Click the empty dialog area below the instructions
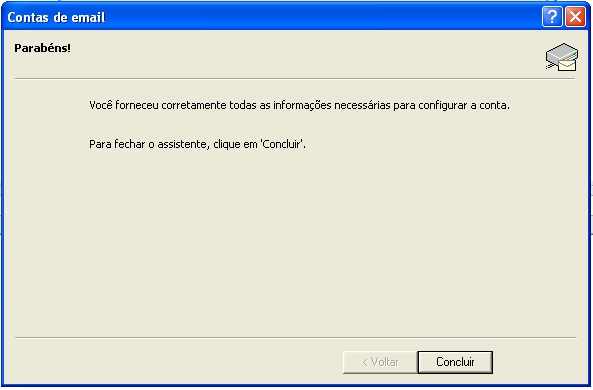593x390 pixels. tap(296, 242)
